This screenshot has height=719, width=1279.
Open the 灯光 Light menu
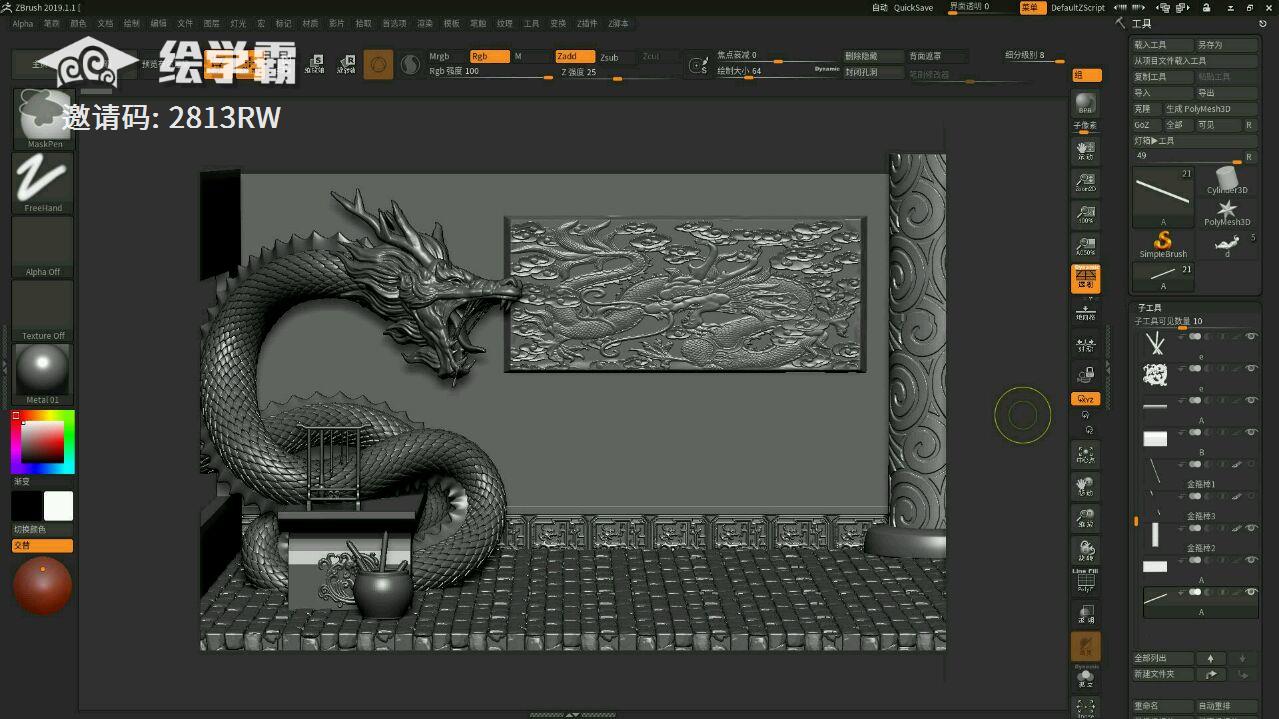238,23
